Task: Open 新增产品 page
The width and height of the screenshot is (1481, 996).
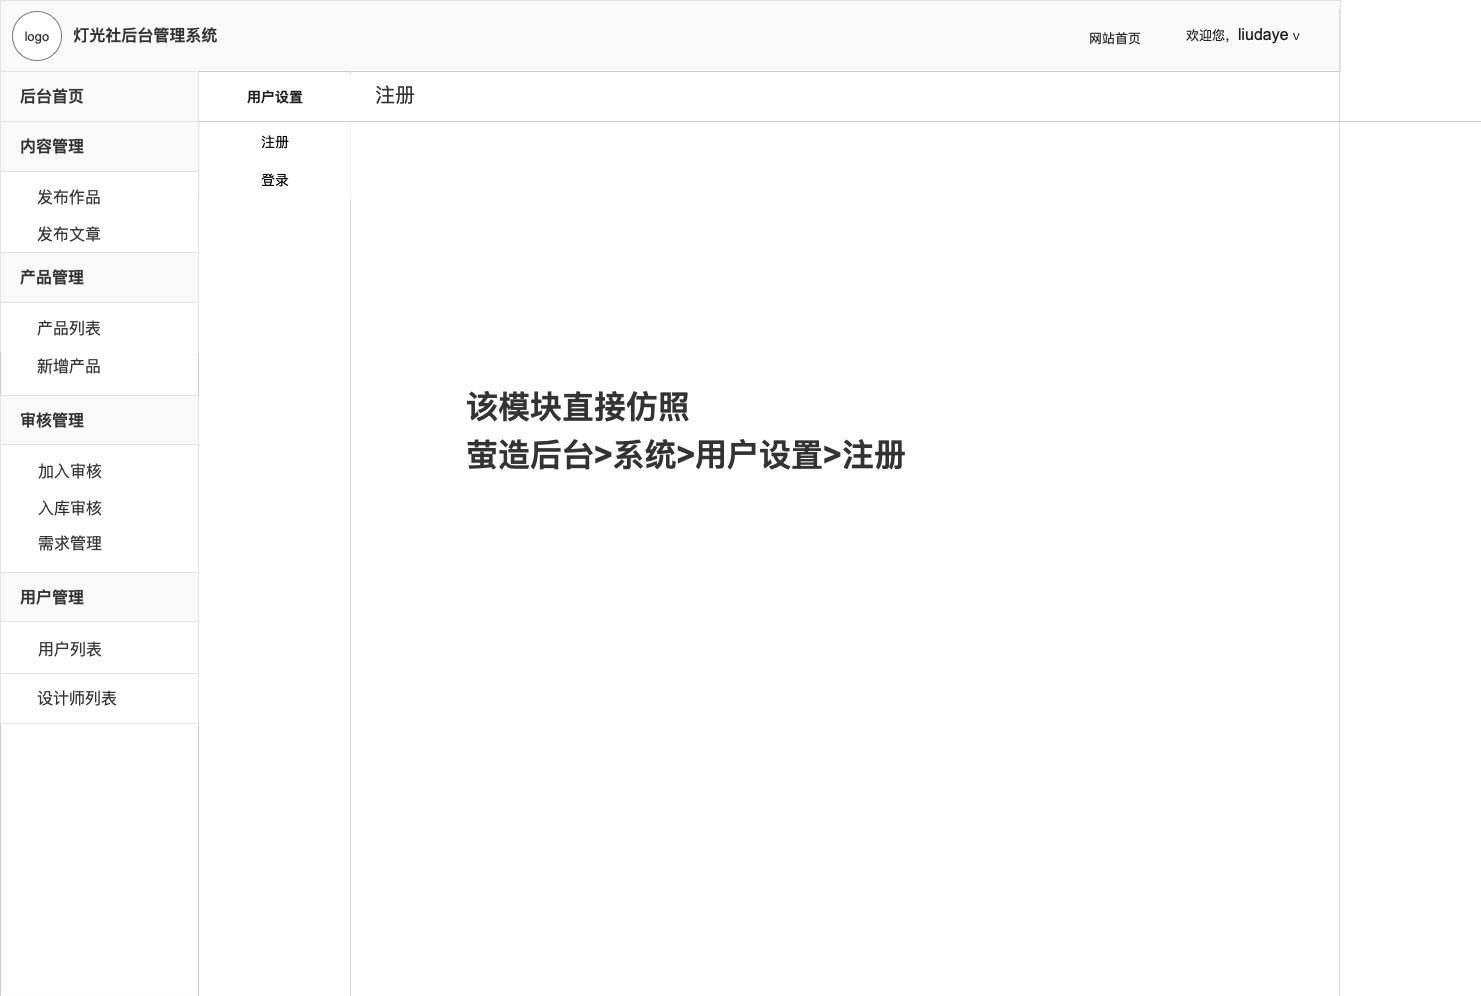Action: pos(69,366)
